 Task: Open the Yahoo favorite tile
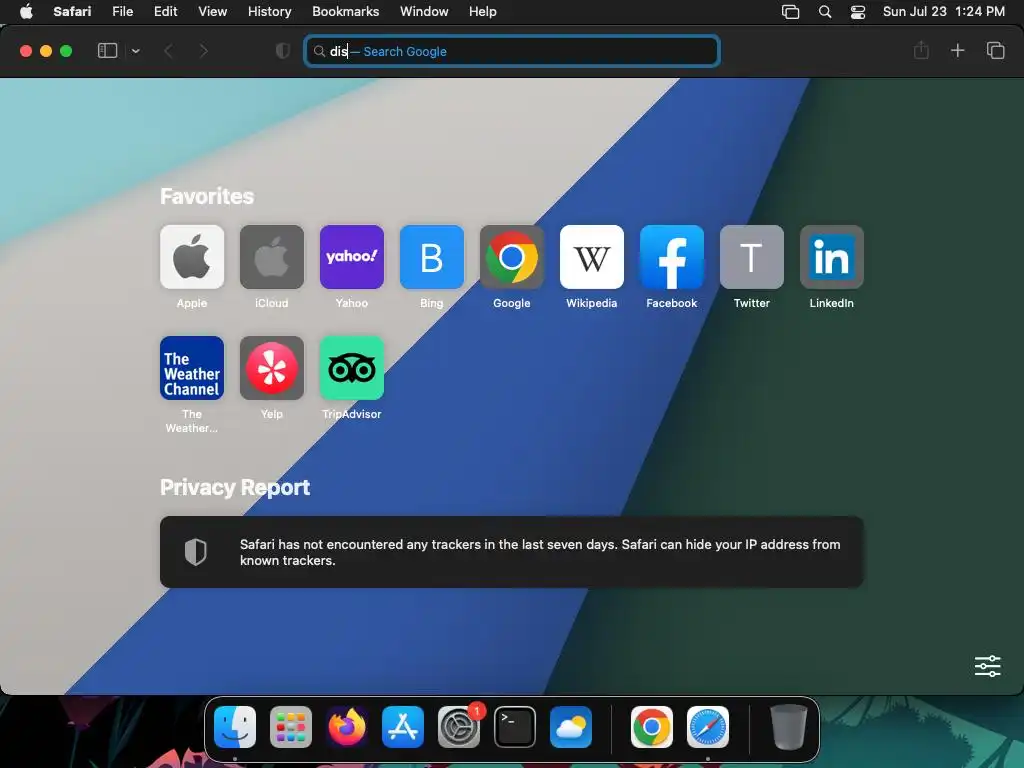point(352,257)
